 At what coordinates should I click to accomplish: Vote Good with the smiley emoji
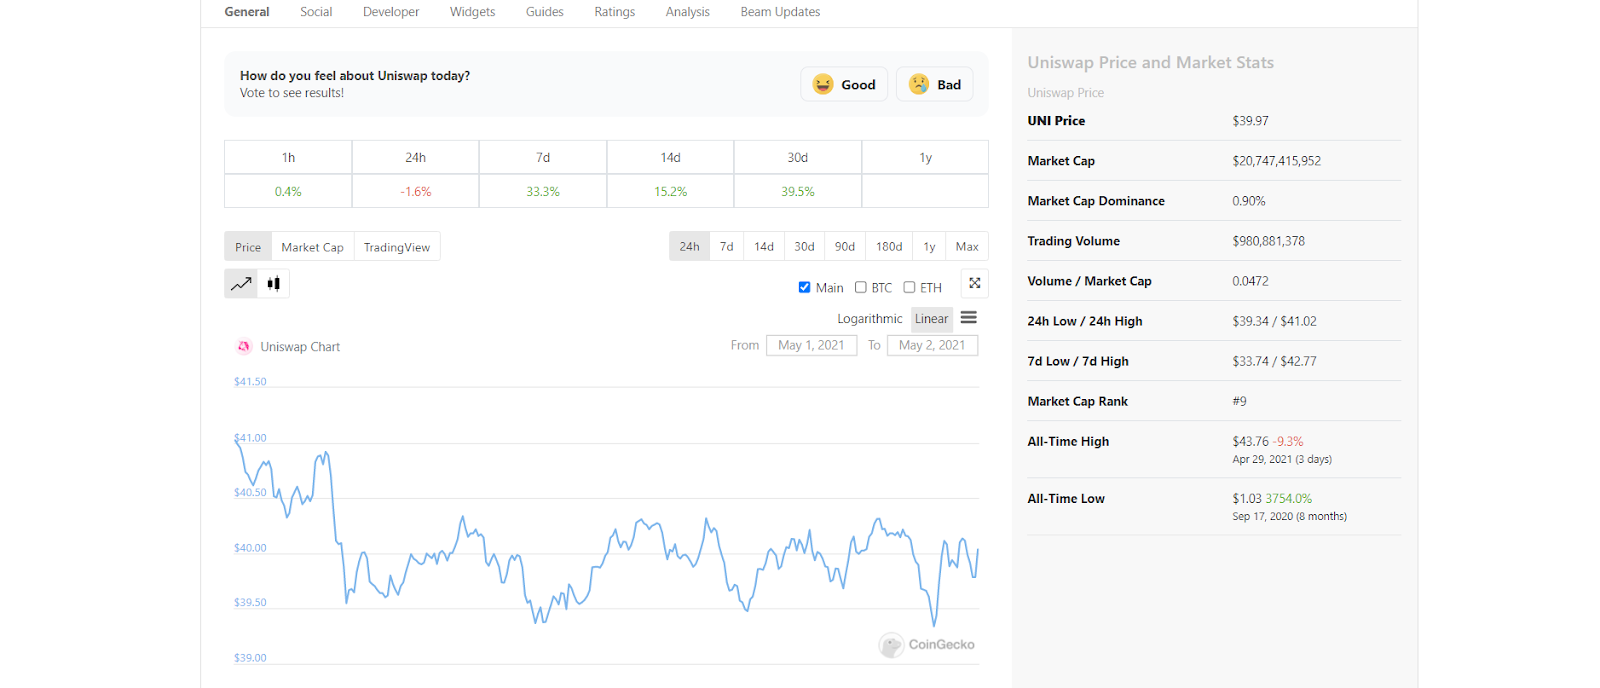[823, 85]
